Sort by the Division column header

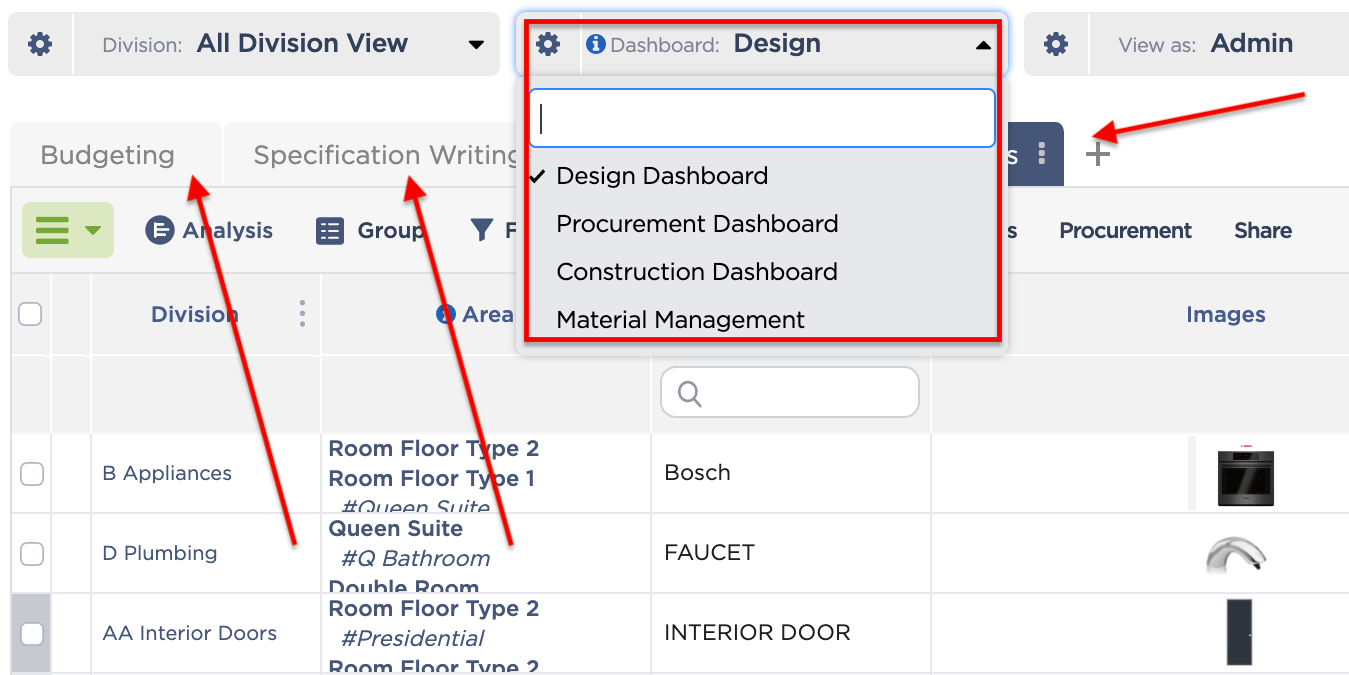pyautogui.click(x=195, y=314)
